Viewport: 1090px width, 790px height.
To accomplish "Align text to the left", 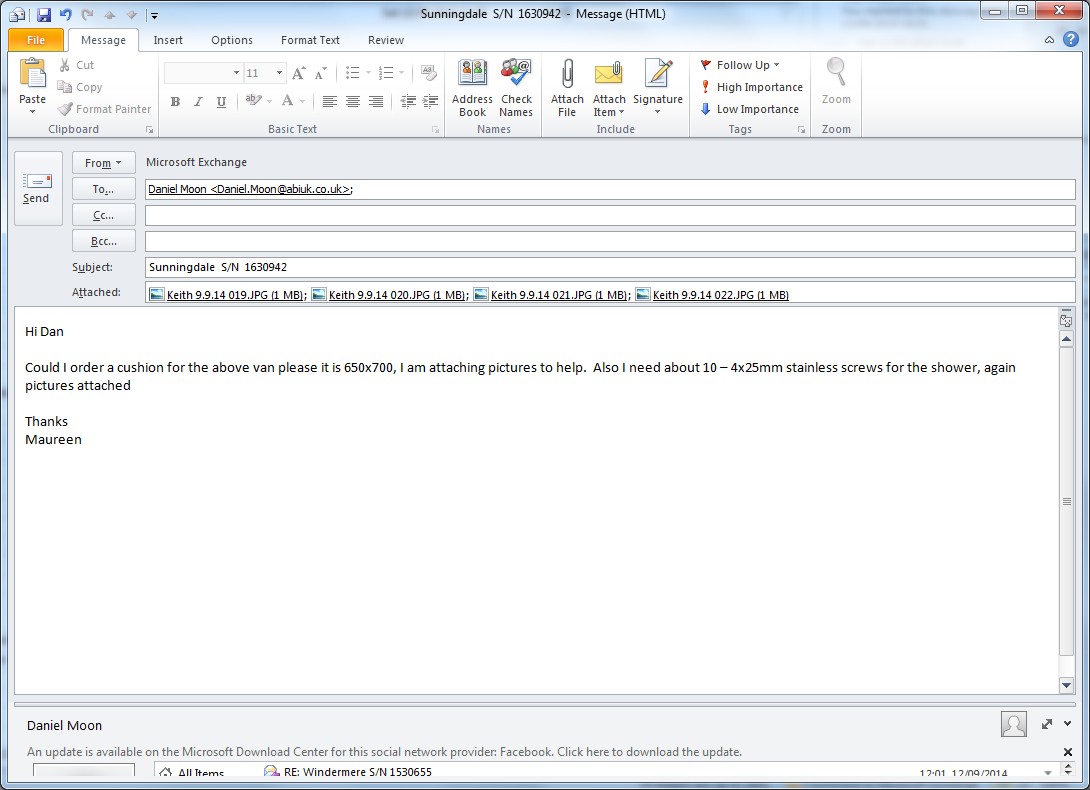I will click(330, 102).
